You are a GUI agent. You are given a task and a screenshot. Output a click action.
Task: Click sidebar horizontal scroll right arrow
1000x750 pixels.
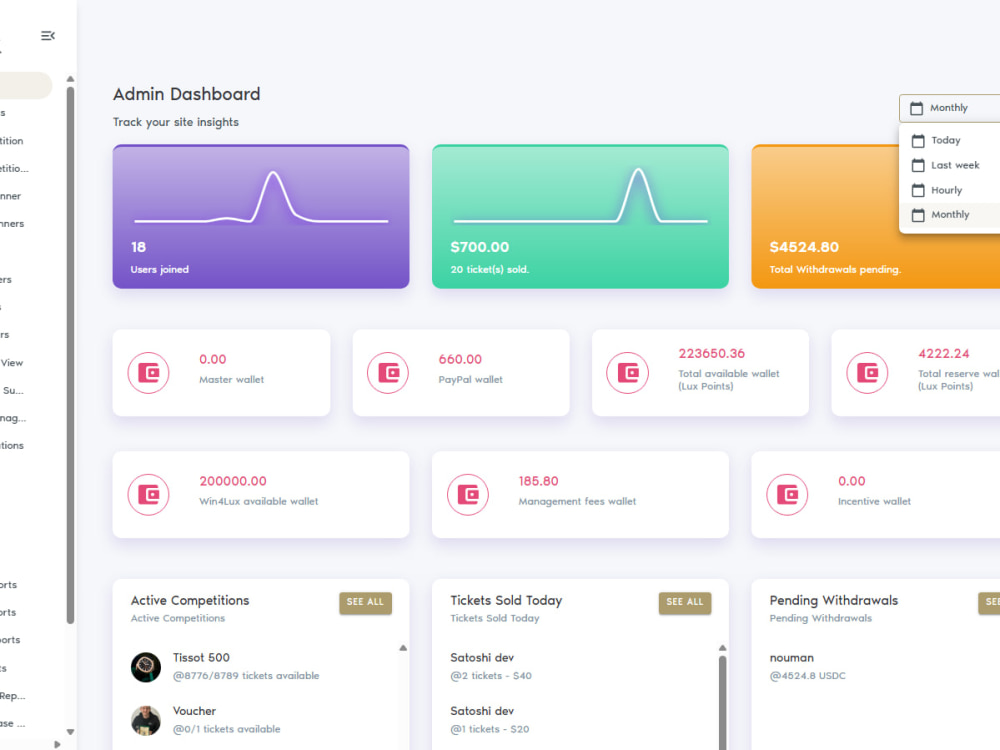pyautogui.click(x=57, y=744)
